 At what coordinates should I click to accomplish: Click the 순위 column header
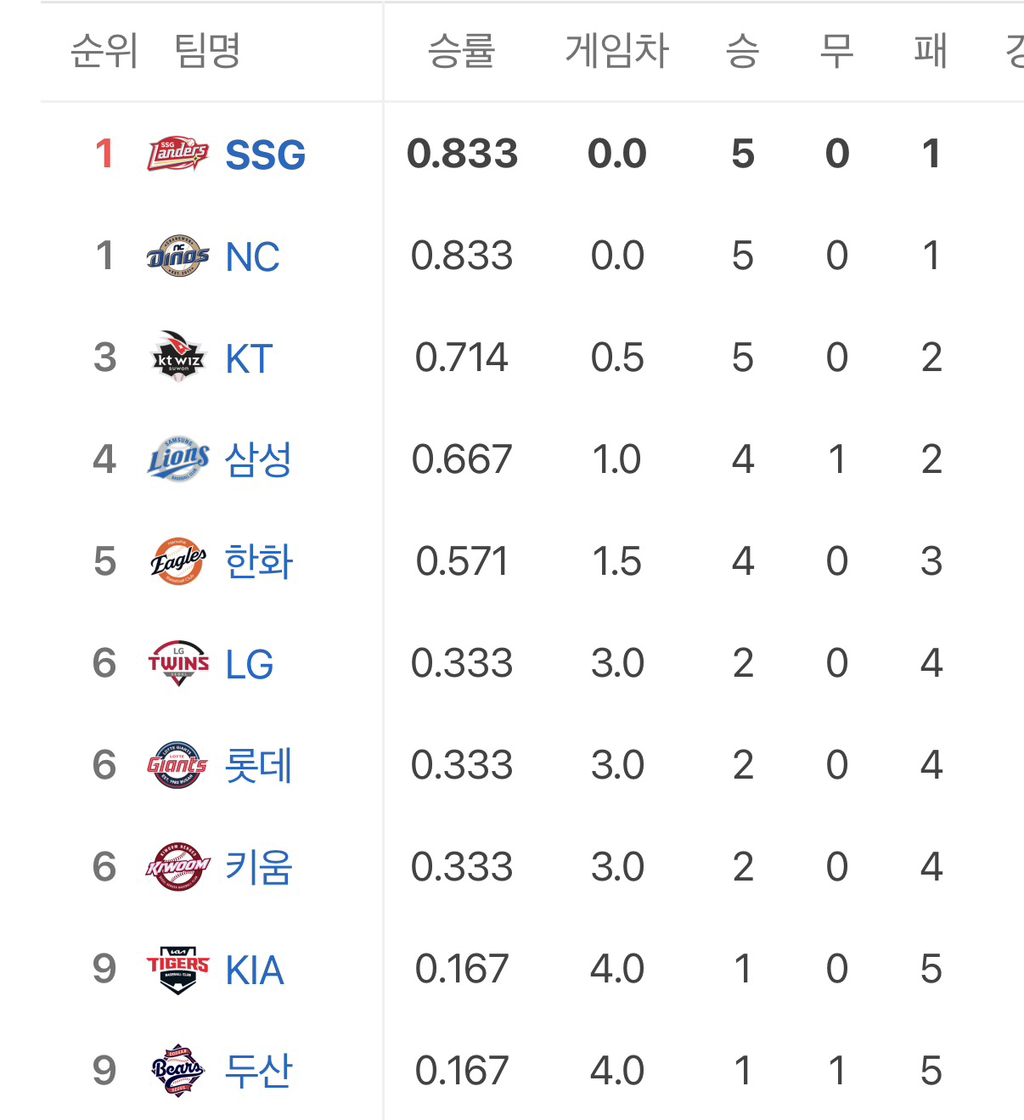[x=104, y=51]
